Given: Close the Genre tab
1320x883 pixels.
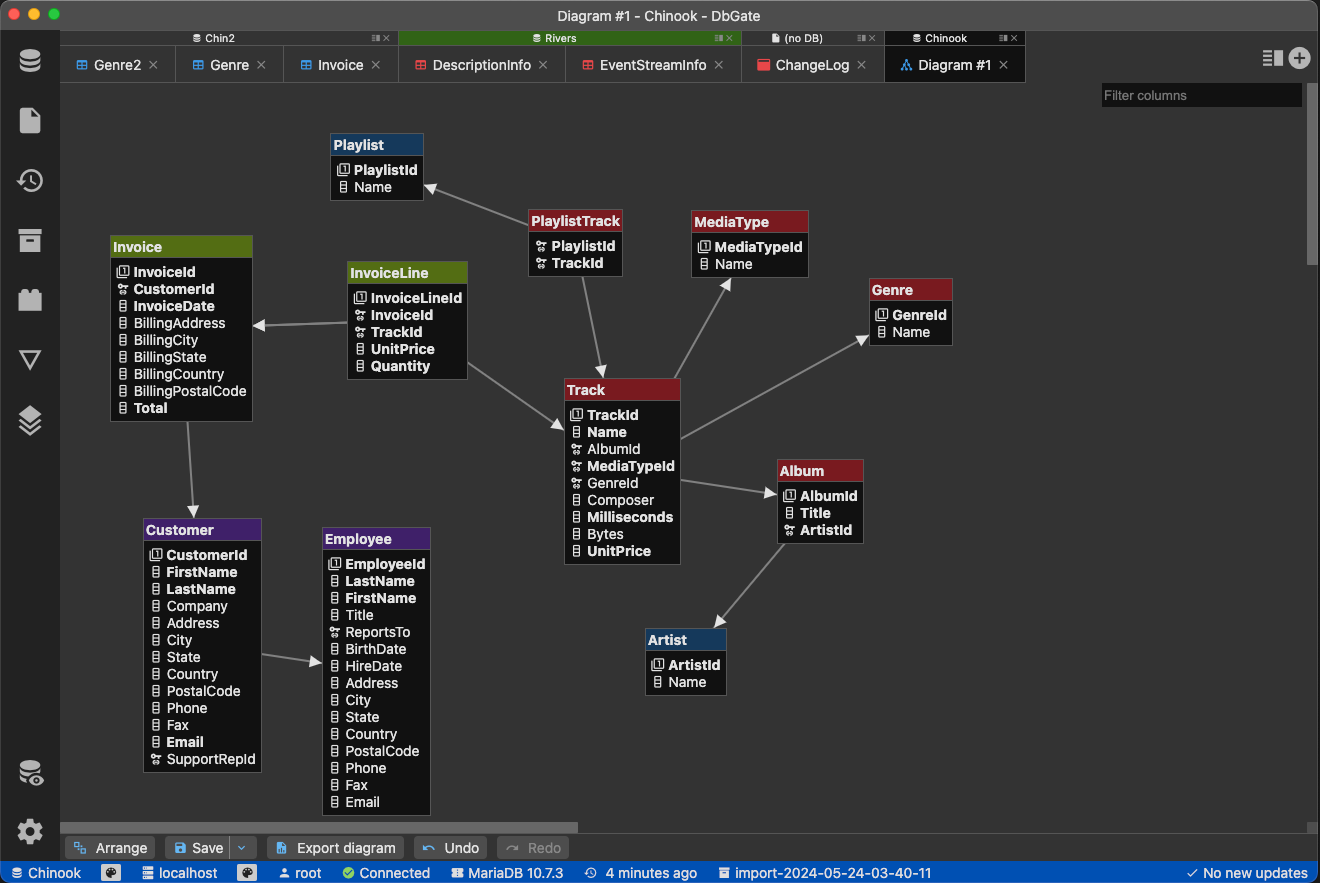Looking at the screenshot, I should pyautogui.click(x=261, y=65).
